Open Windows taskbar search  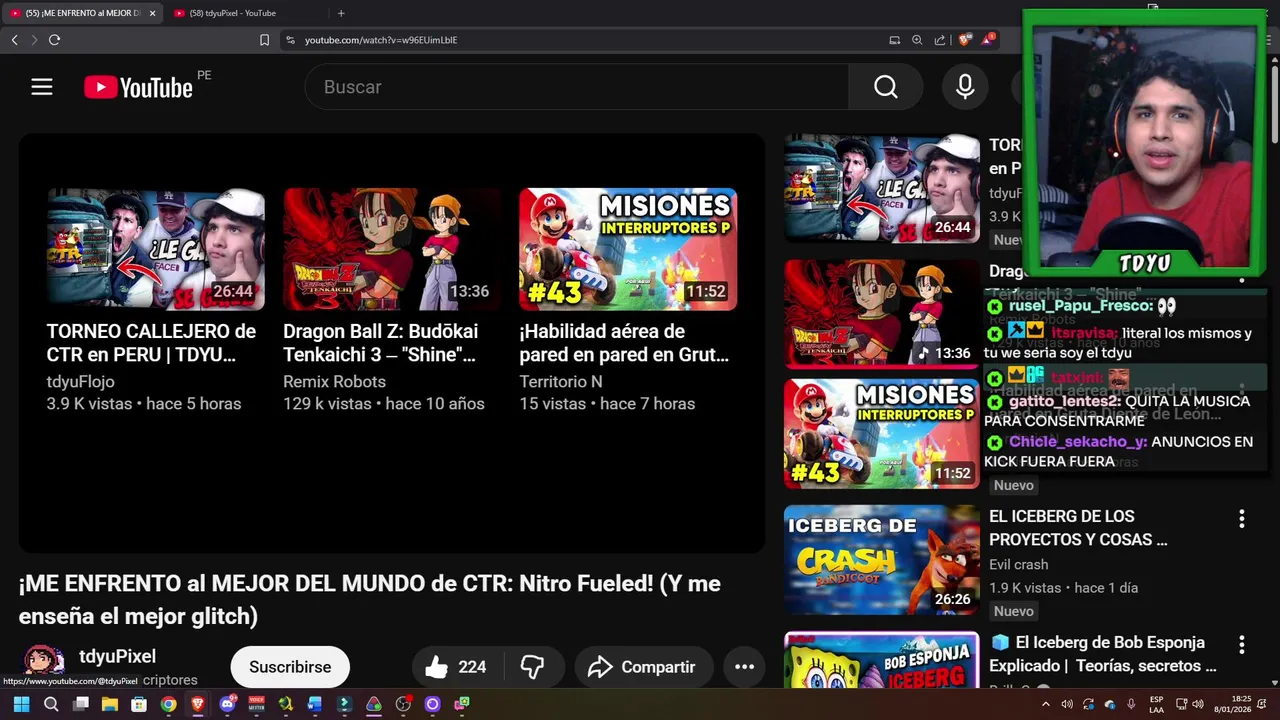coord(51,704)
